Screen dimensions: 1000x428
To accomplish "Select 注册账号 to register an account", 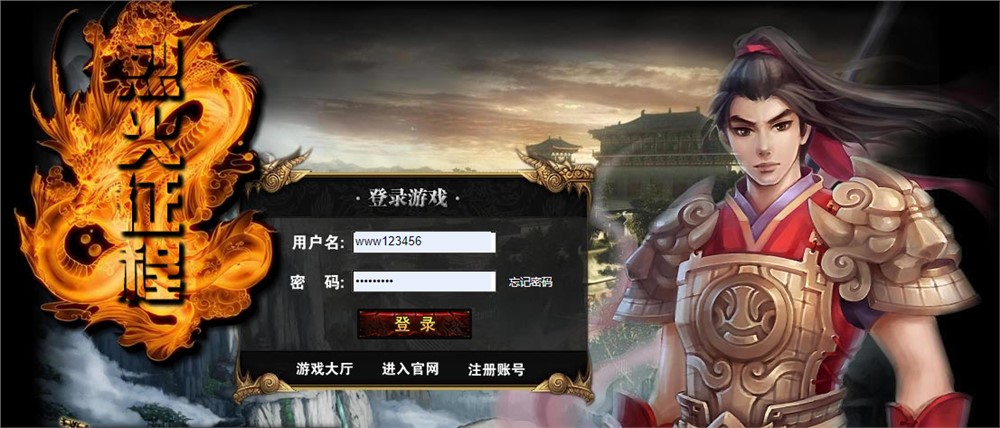I will click(x=496, y=369).
